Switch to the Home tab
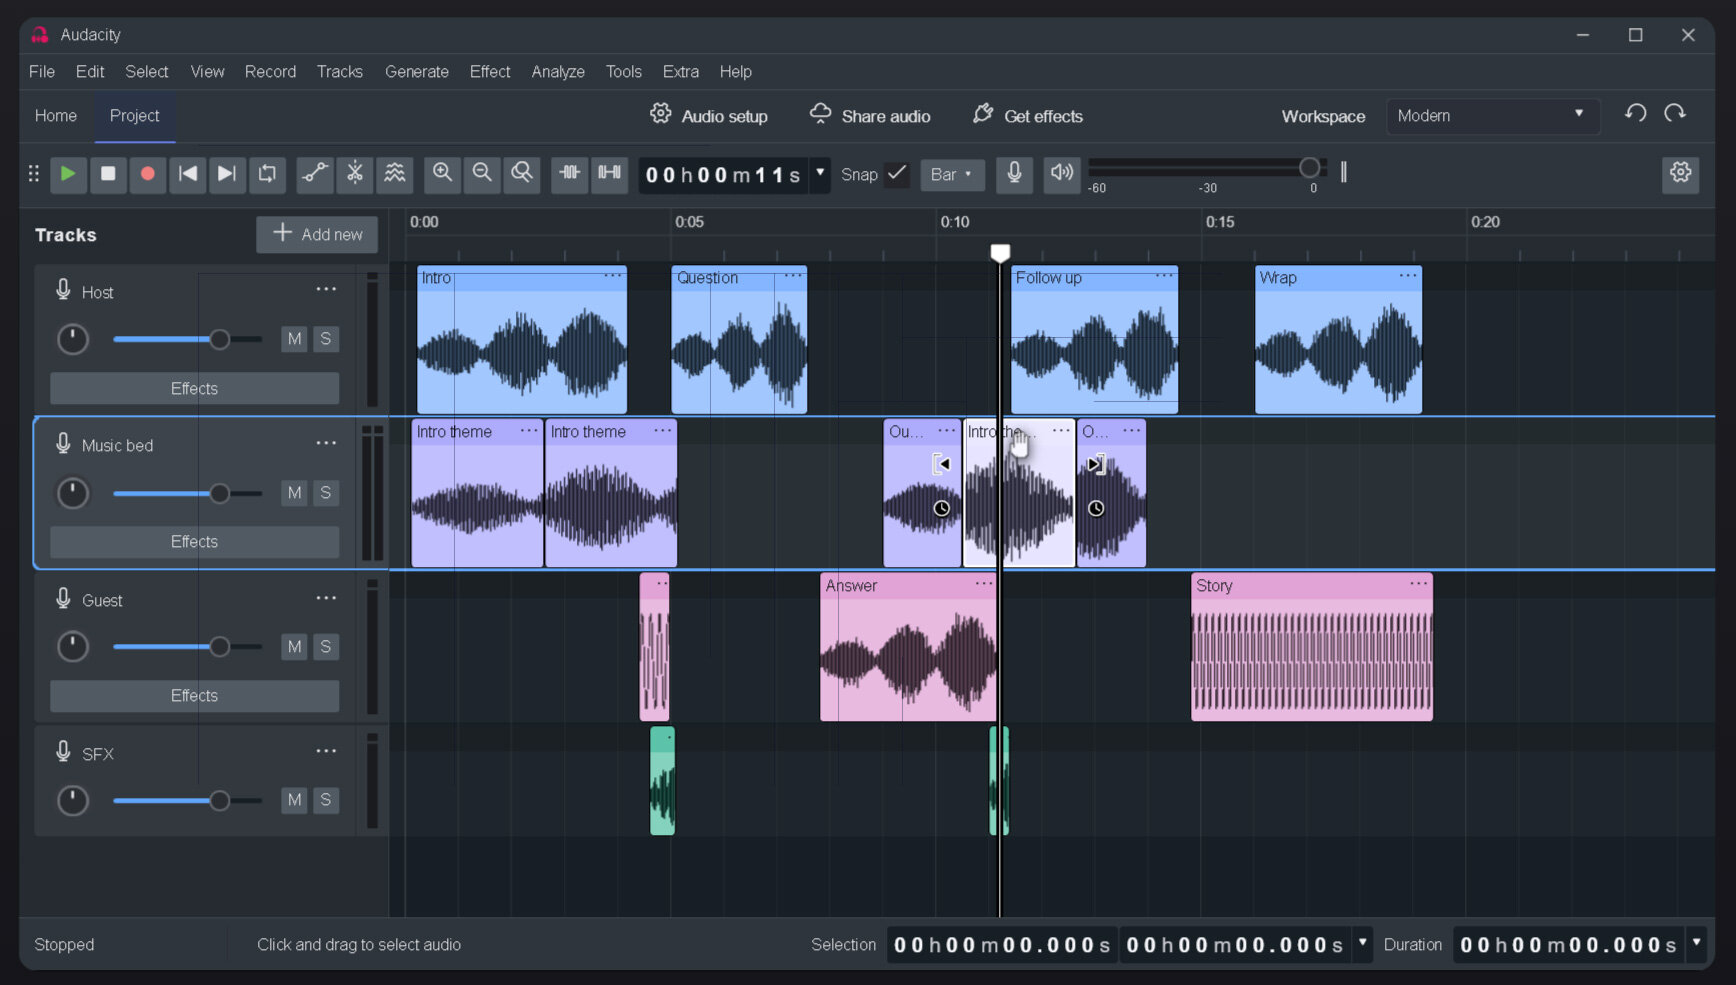Image resolution: width=1736 pixels, height=985 pixels. [x=56, y=116]
